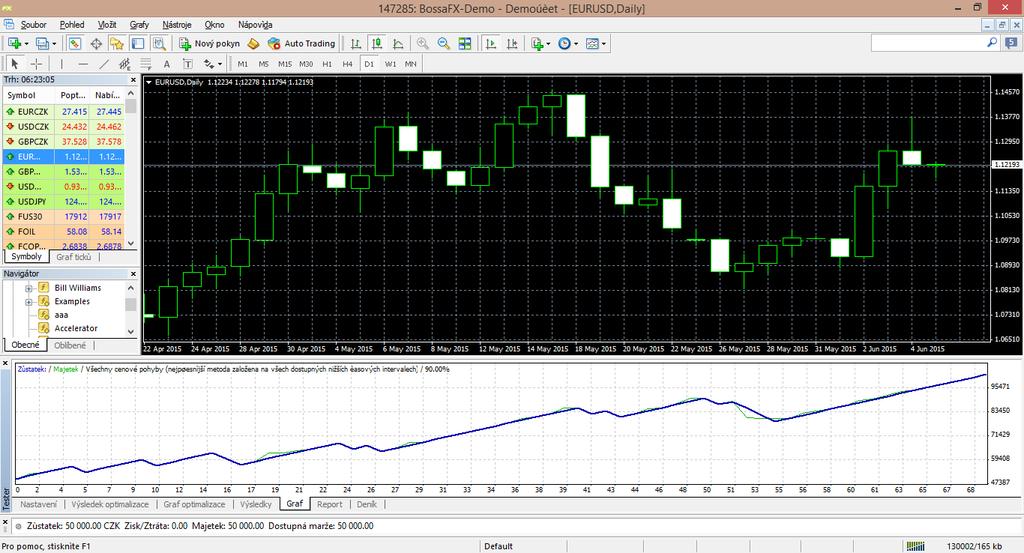The width and height of the screenshot is (1024, 553).
Task: Expand the Examples tree node
Action: [29, 302]
